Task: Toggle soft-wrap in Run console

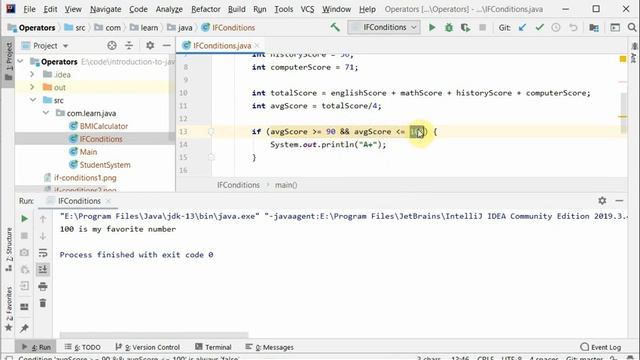Action: pos(43,253)
